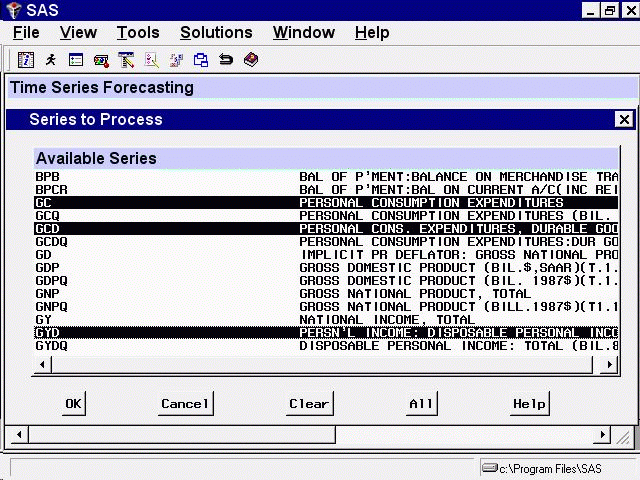This screenshot has width=640, height=480.
Task: Select the GCDQ series row
Action: pos(326,242)
